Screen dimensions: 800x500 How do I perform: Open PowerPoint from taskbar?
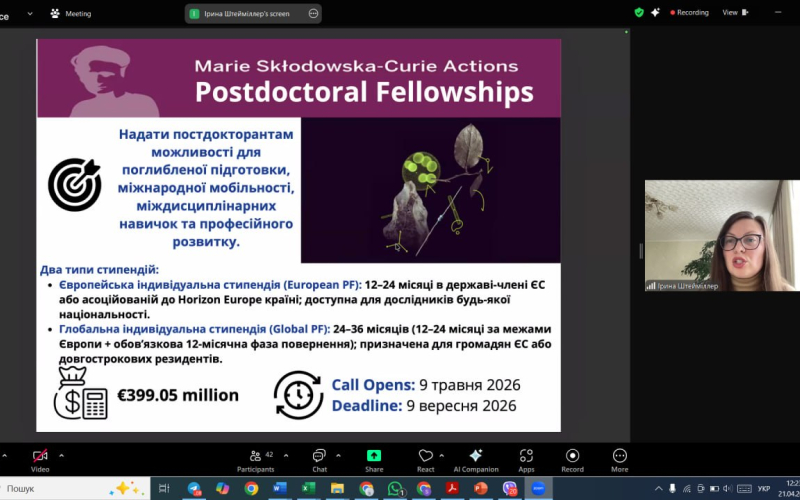[481, 489]
